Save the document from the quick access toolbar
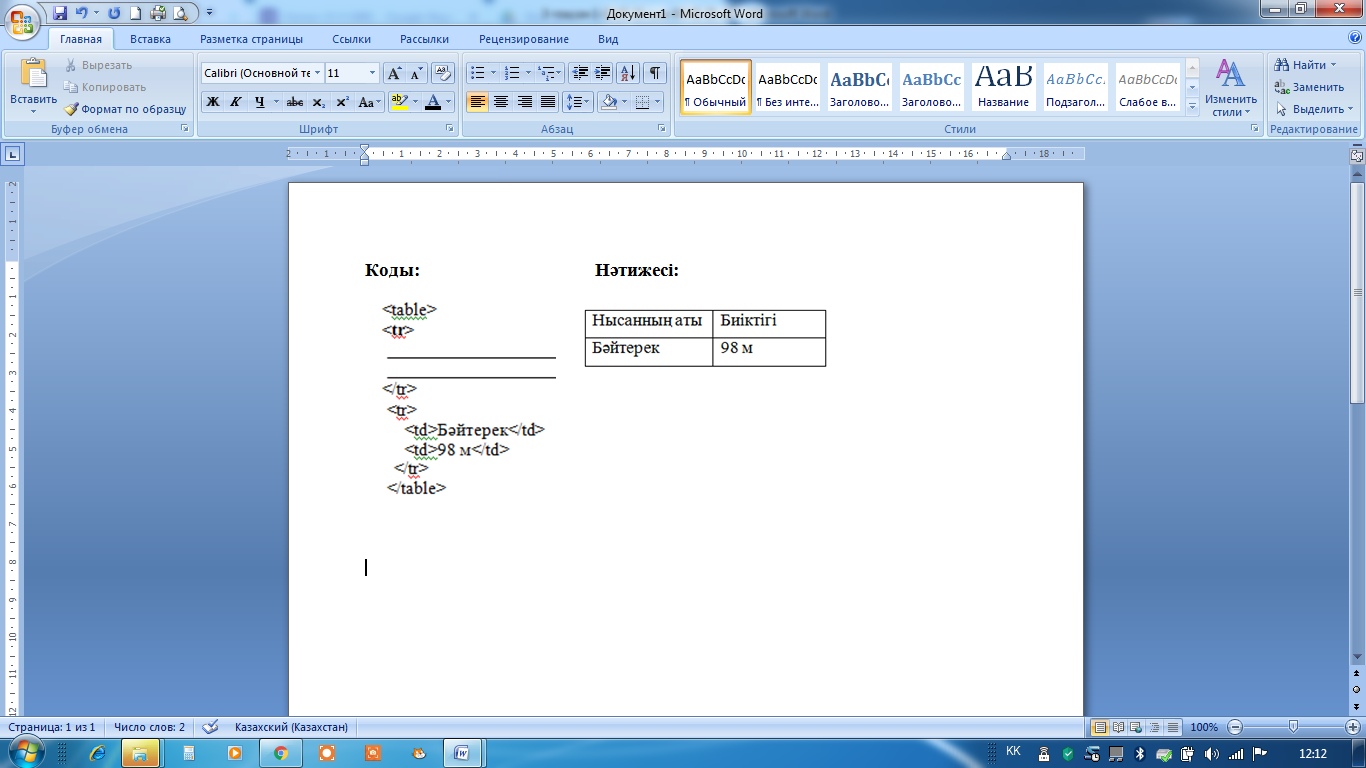 click(x=60, y=13)
